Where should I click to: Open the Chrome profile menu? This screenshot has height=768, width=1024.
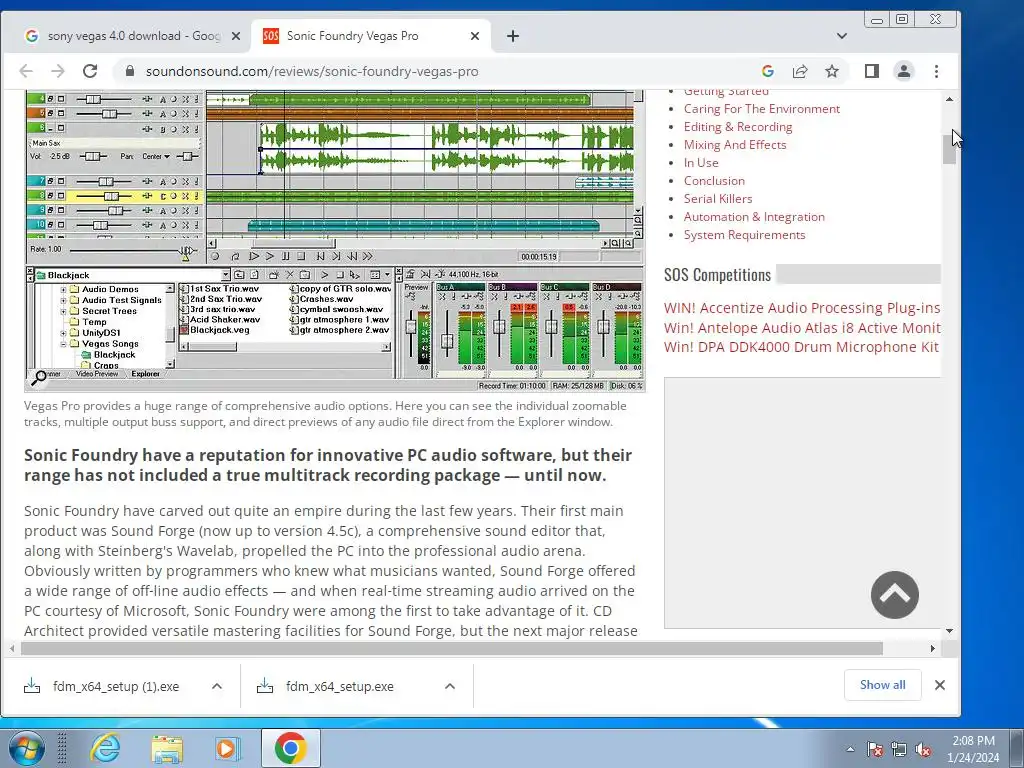(x=904, y=71)
